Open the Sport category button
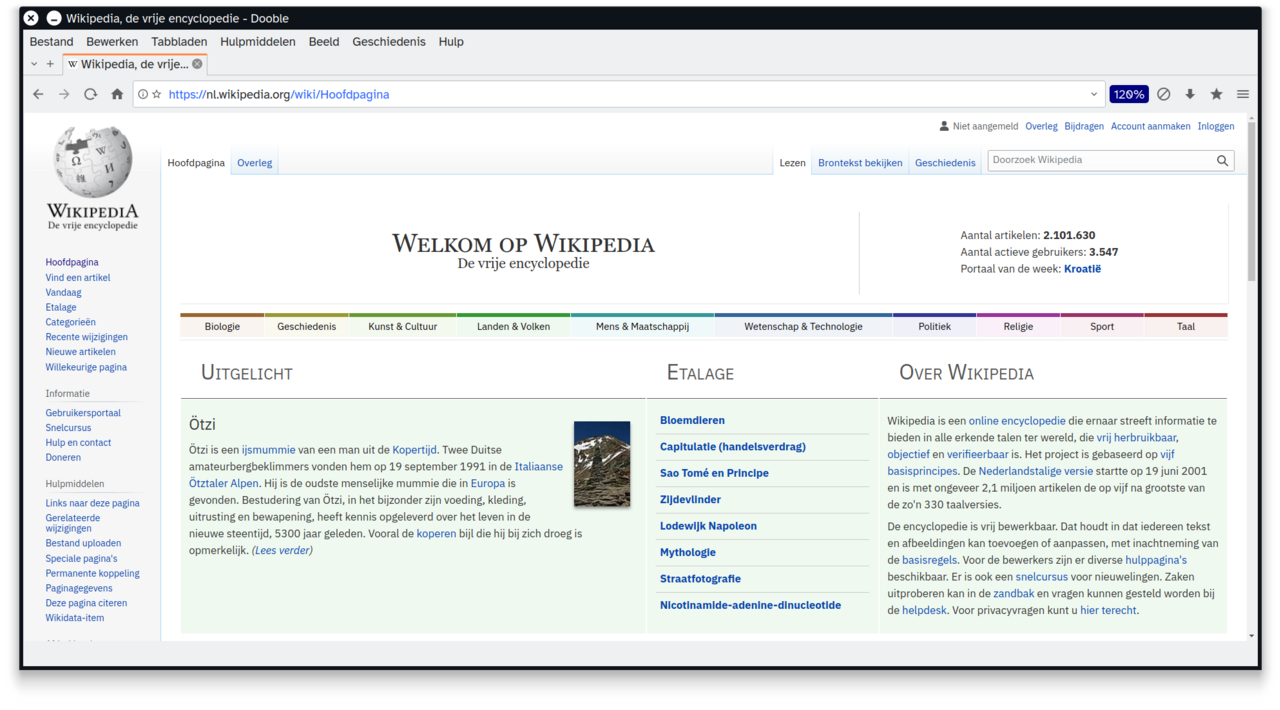 [1102, 326]
